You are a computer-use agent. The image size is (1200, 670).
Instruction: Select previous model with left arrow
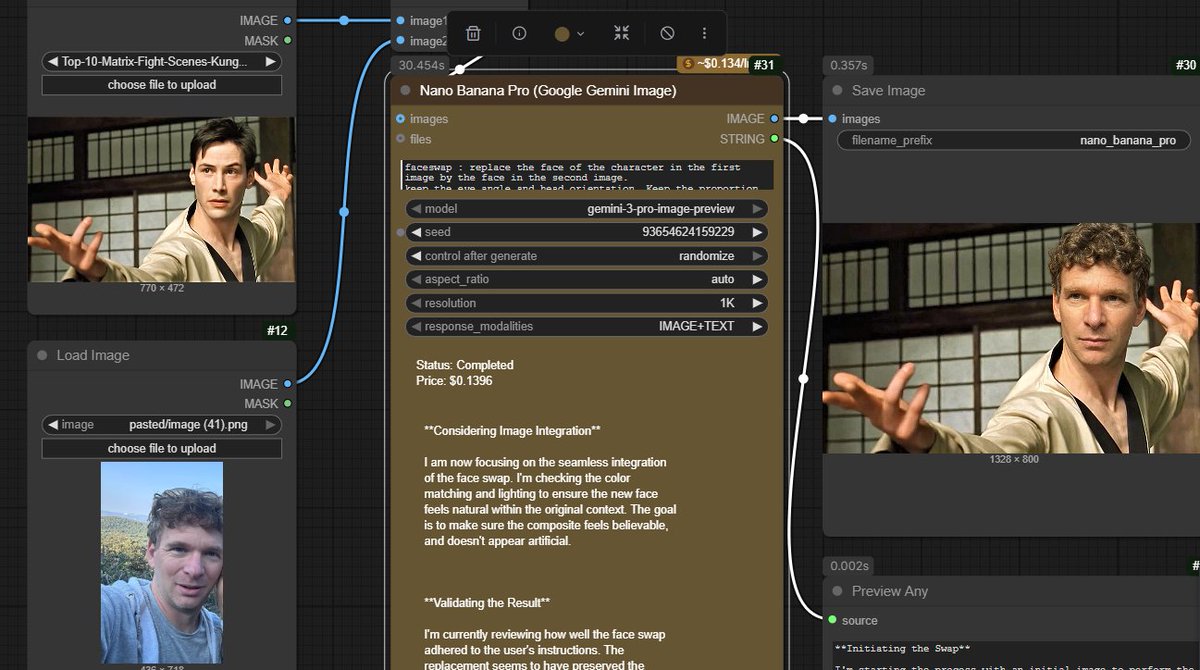coord(415,209)
